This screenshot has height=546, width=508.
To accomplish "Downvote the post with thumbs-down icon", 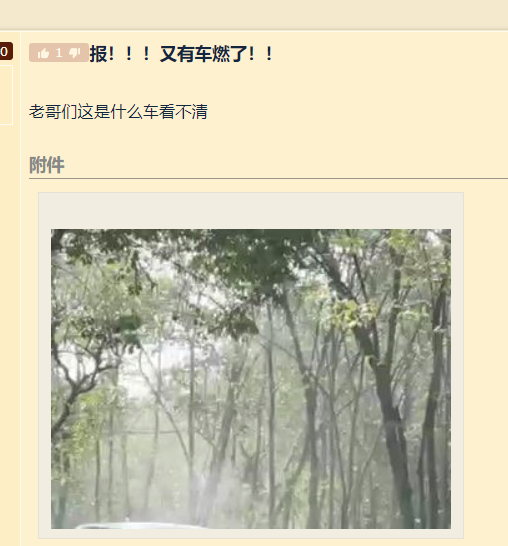I will click(75, 53).
